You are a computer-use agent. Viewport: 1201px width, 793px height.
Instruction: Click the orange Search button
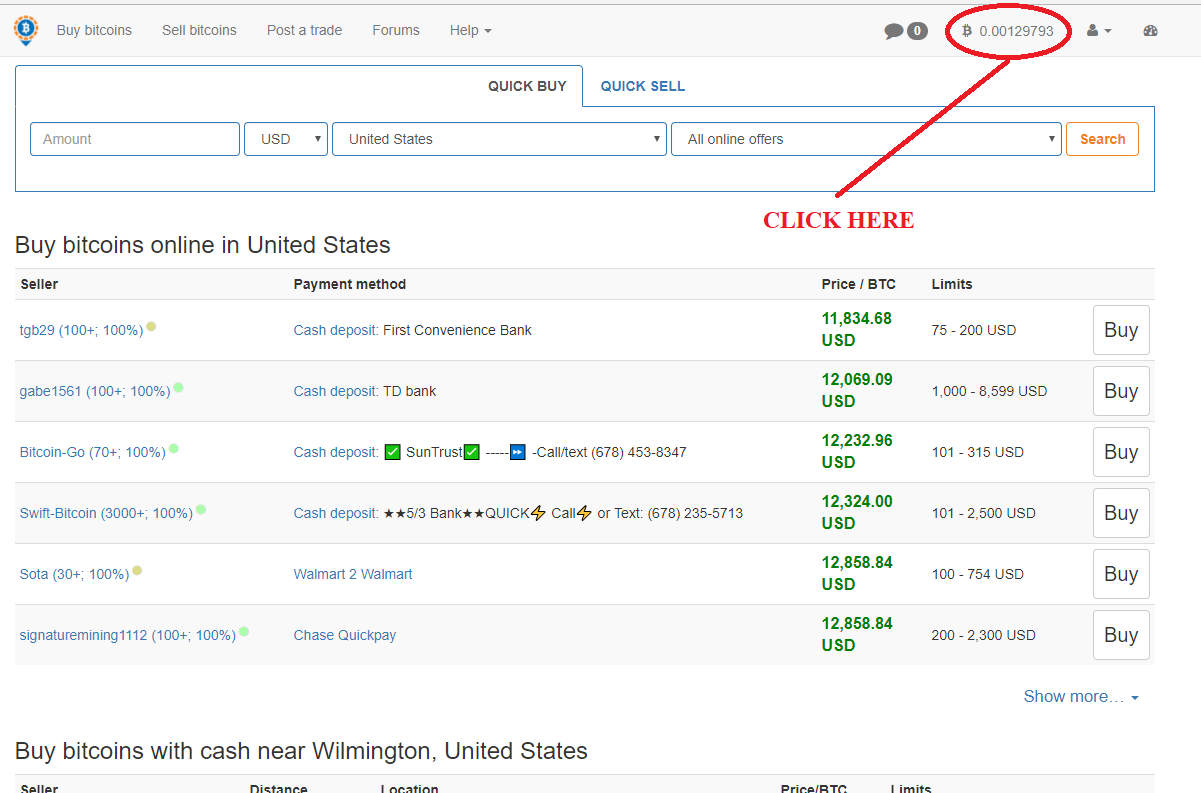point(1102,139)
